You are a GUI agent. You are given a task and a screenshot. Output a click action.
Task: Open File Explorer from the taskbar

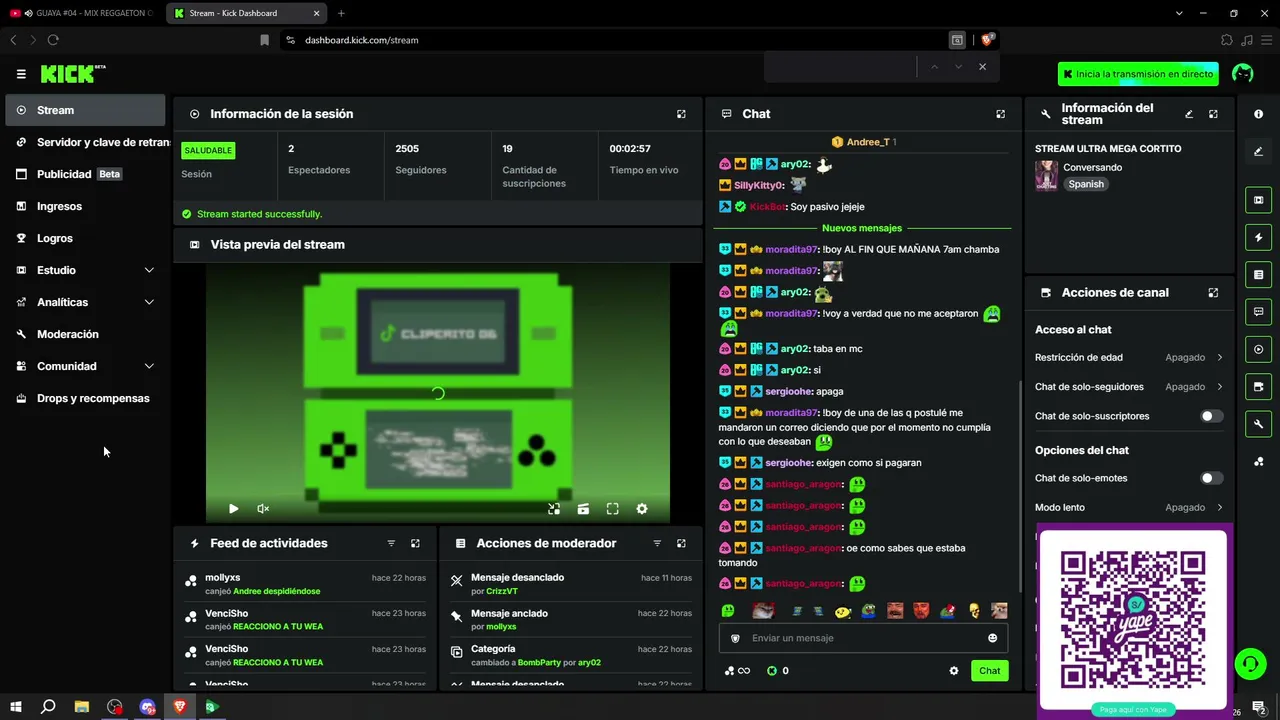pos(82,707)
